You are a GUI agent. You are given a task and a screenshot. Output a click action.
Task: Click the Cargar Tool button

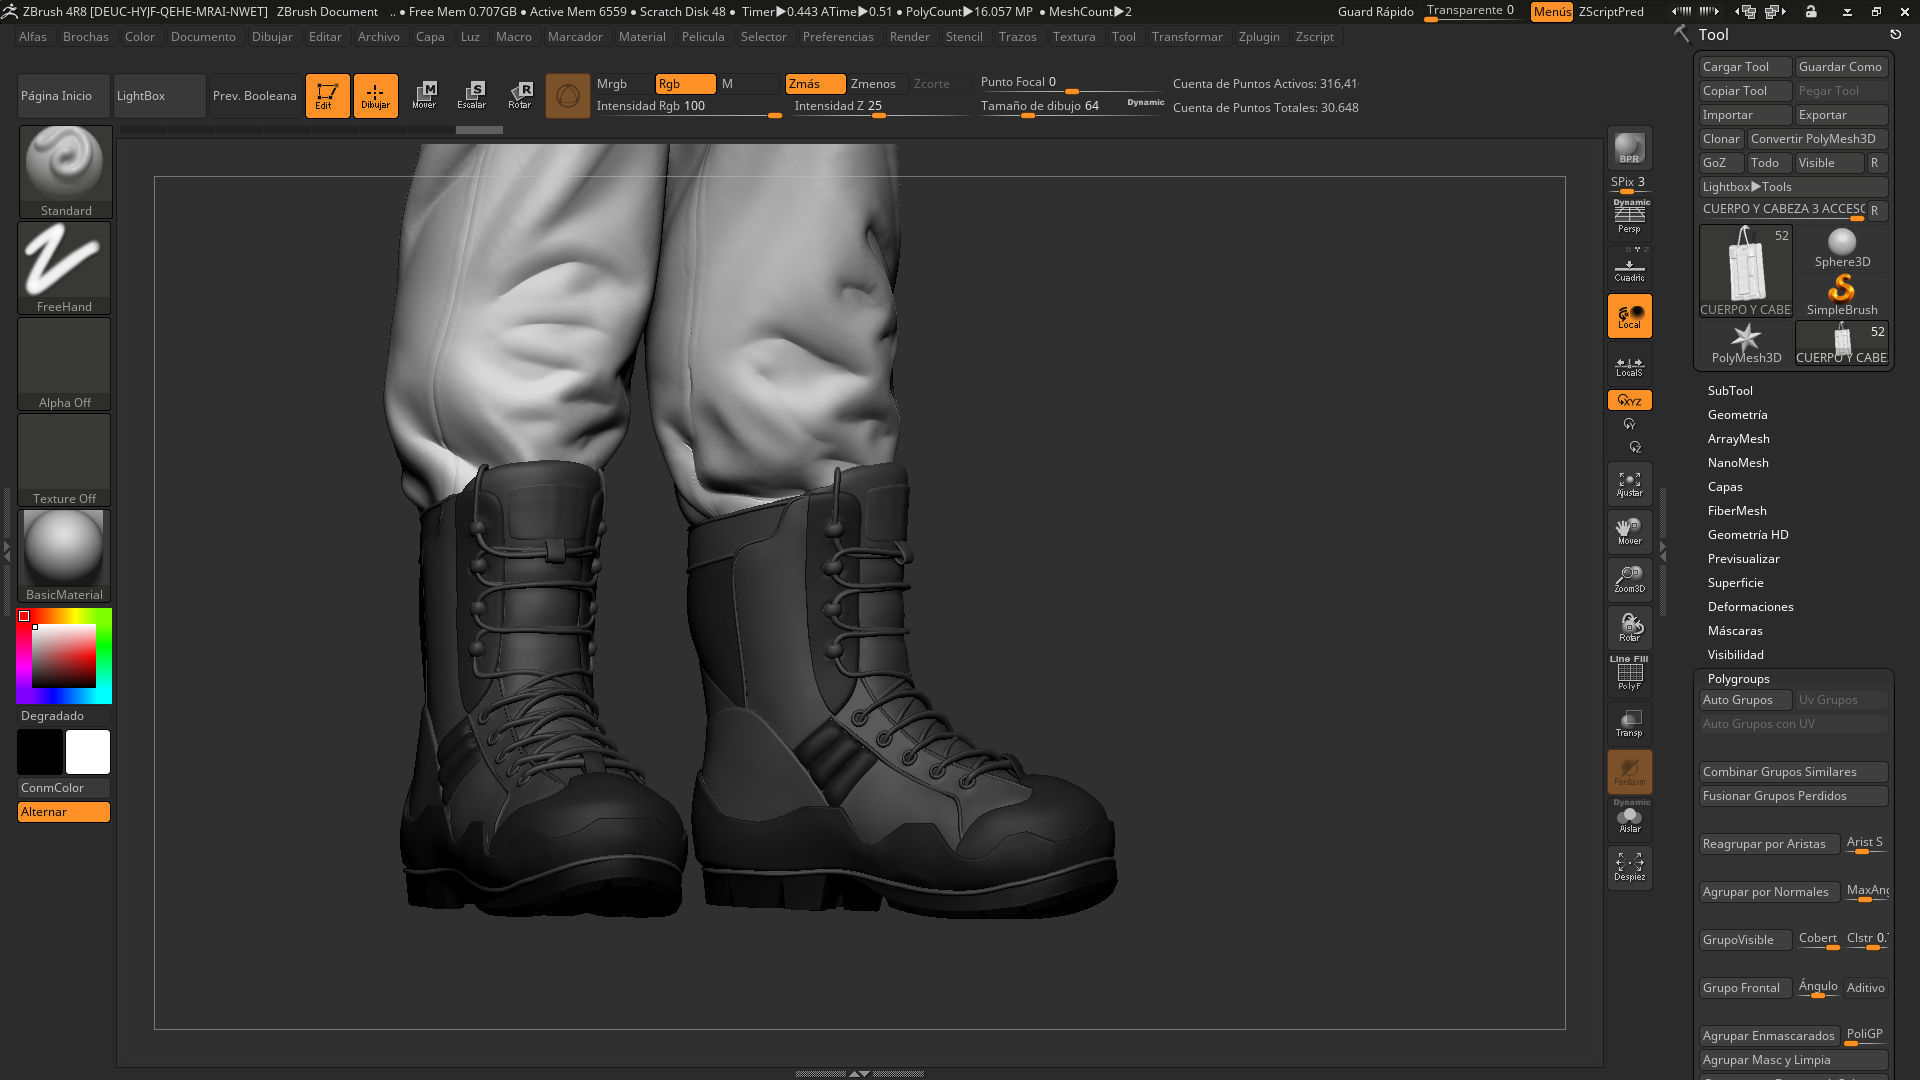click(x=1745, y=67)
